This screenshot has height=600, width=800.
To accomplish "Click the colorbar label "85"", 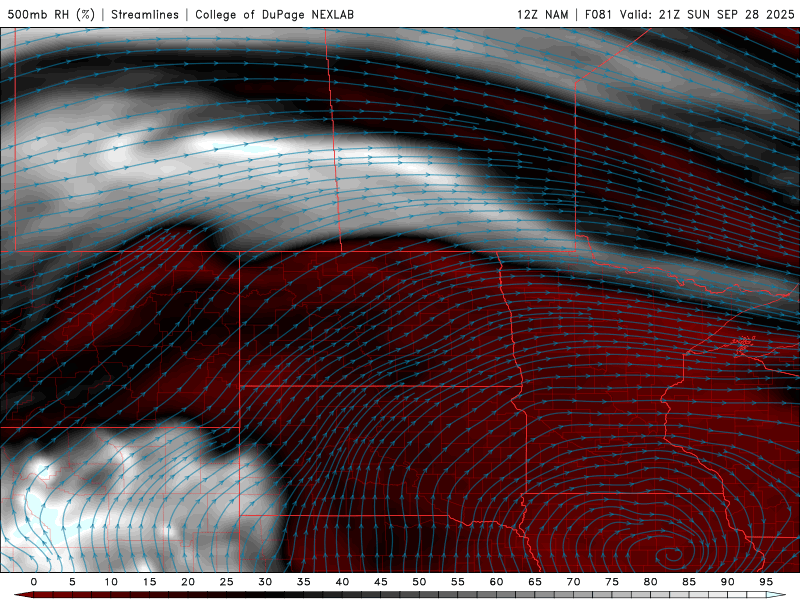I will pyautogui.click(x=689, y=582).
